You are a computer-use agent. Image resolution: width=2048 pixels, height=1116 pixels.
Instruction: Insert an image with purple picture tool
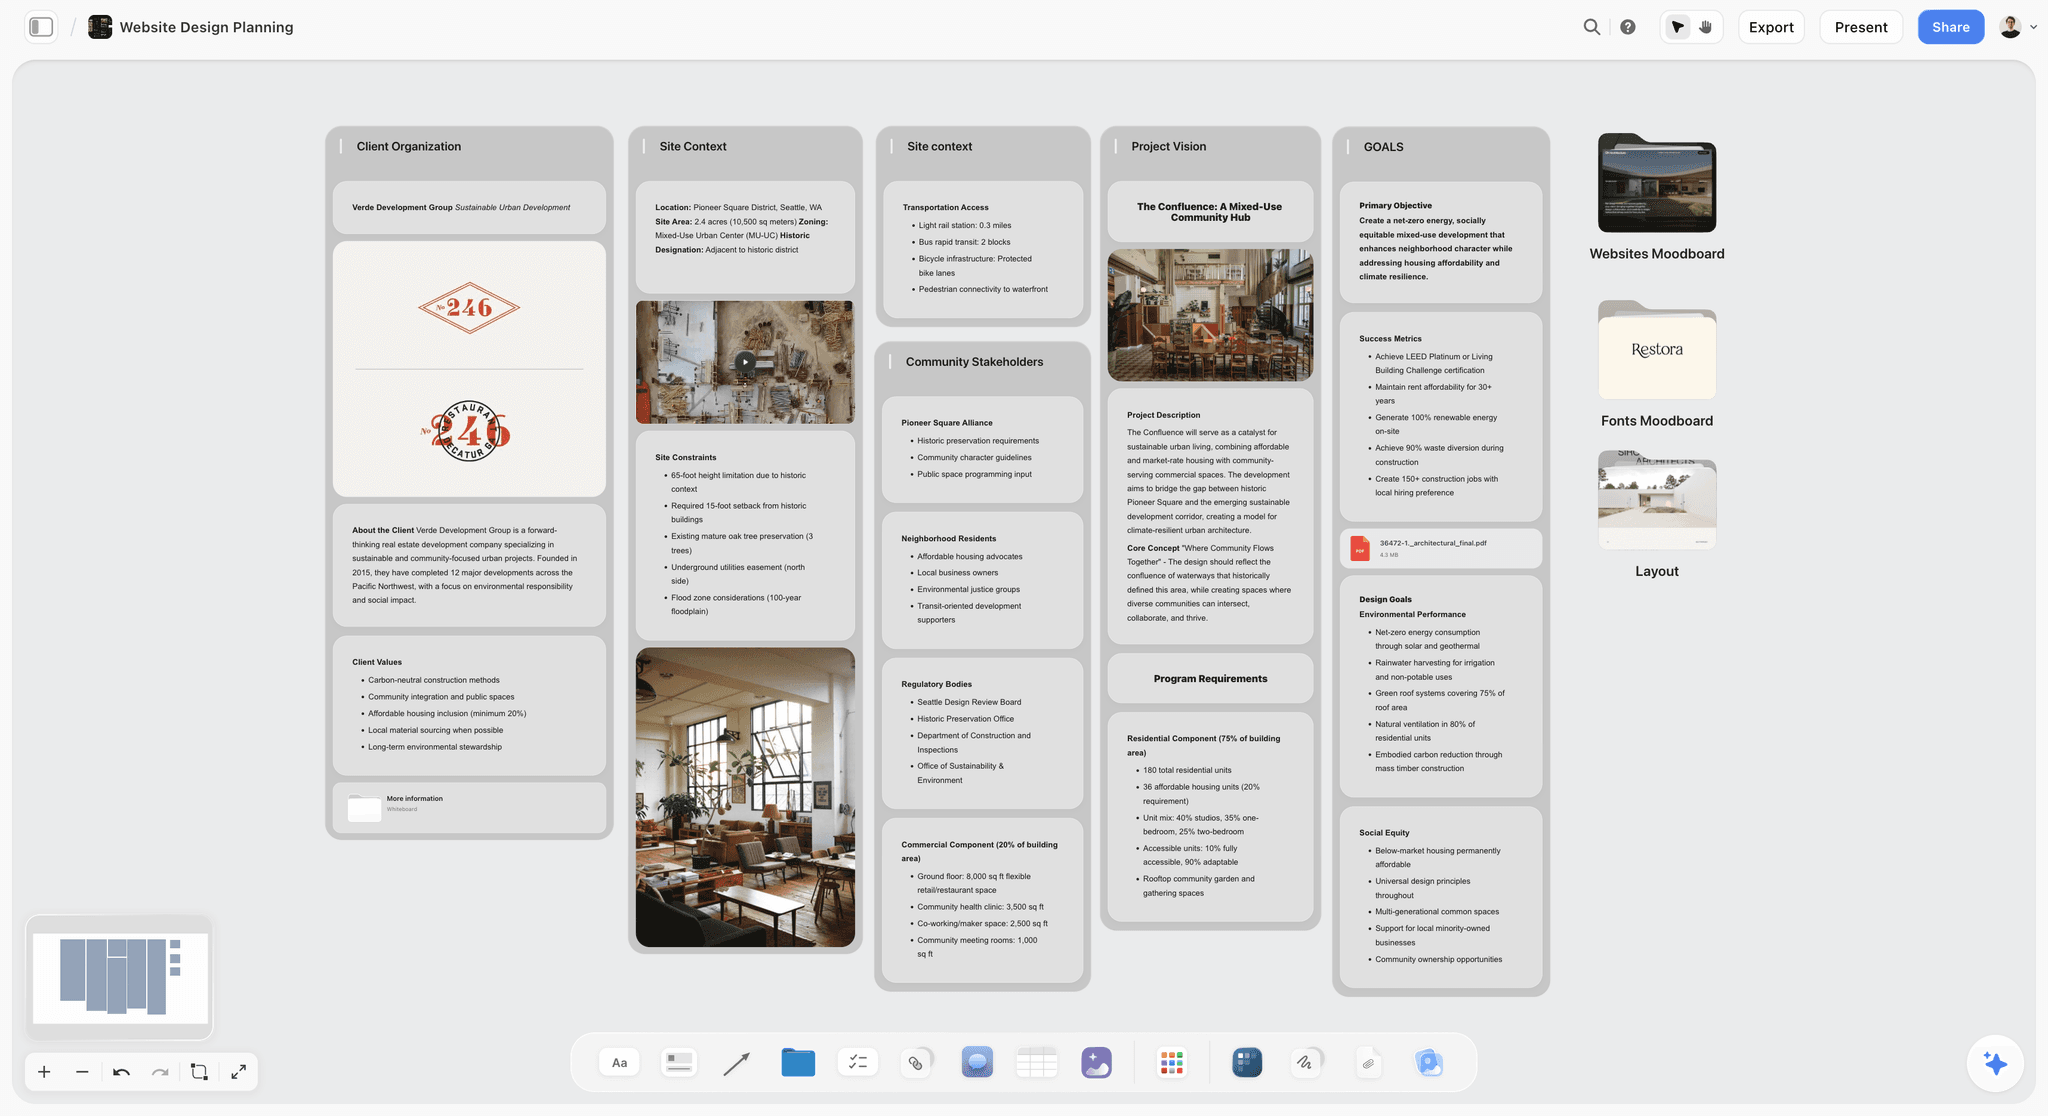coord(1097,1062)
